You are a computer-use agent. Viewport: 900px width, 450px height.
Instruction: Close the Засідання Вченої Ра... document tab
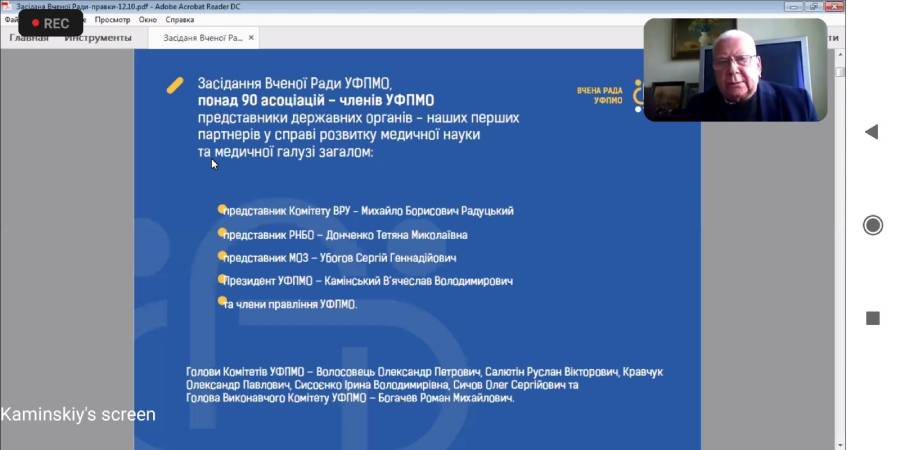[x=251, y=38]
